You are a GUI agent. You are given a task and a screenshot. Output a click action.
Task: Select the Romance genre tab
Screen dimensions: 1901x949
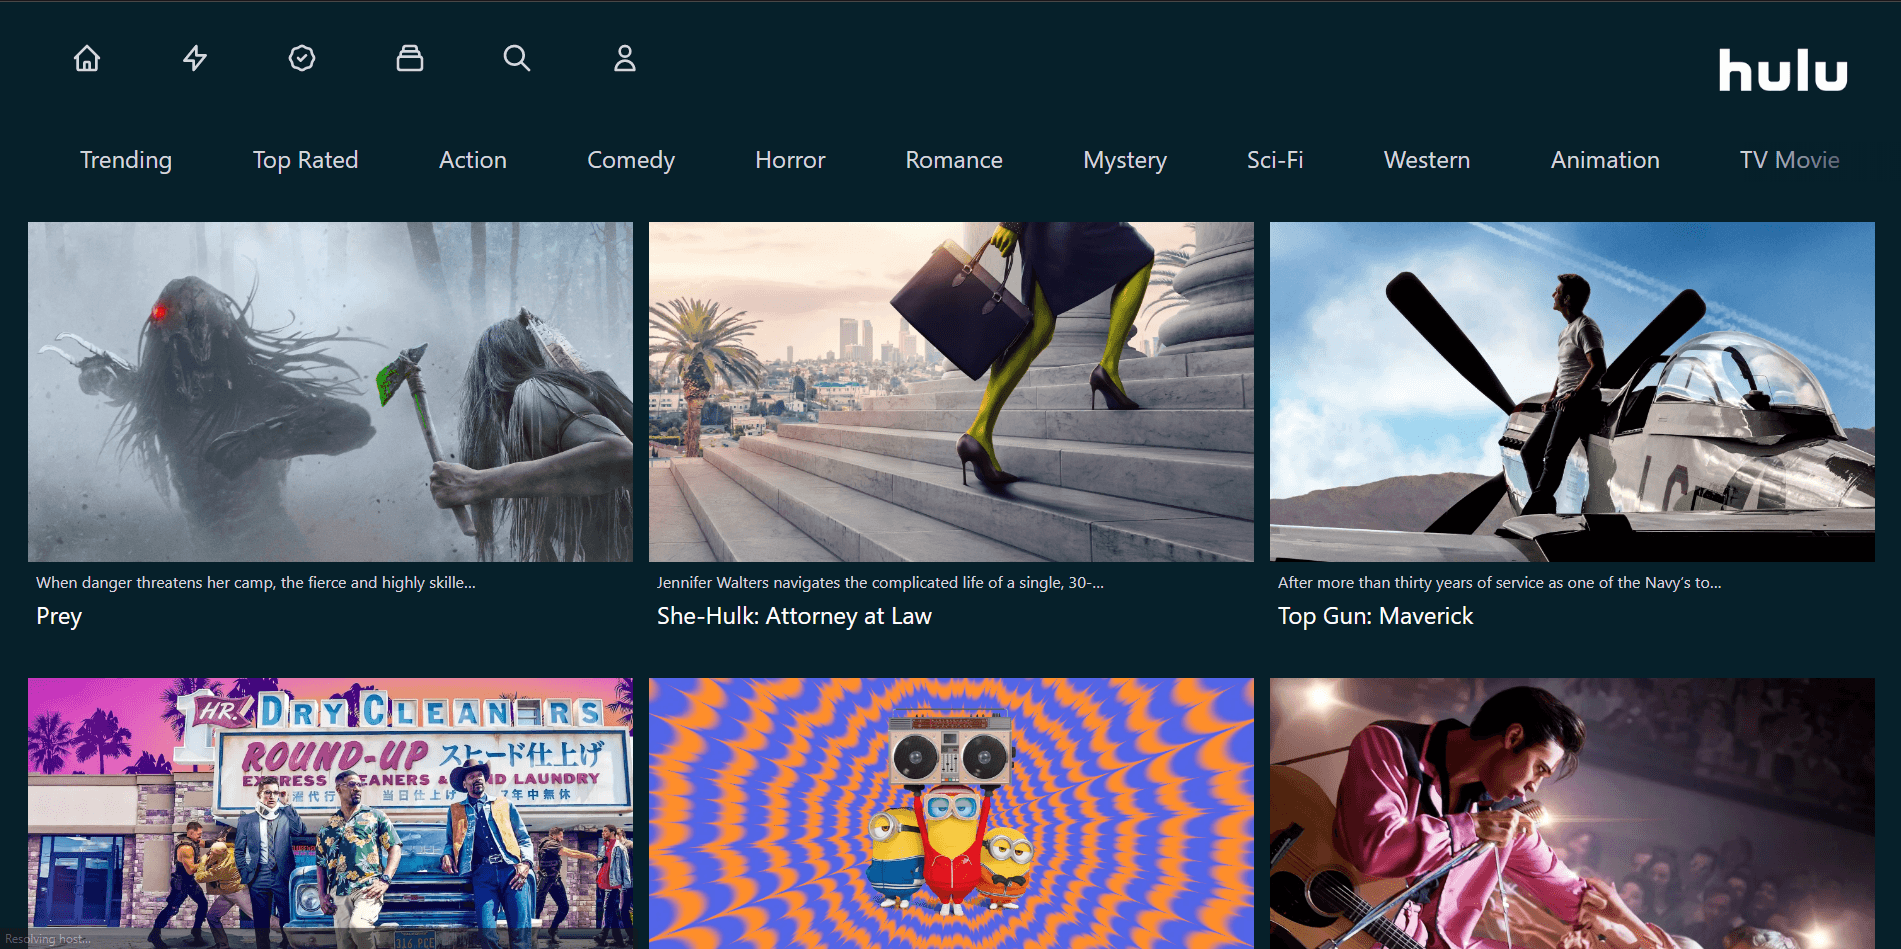click(x=954, y=160)
